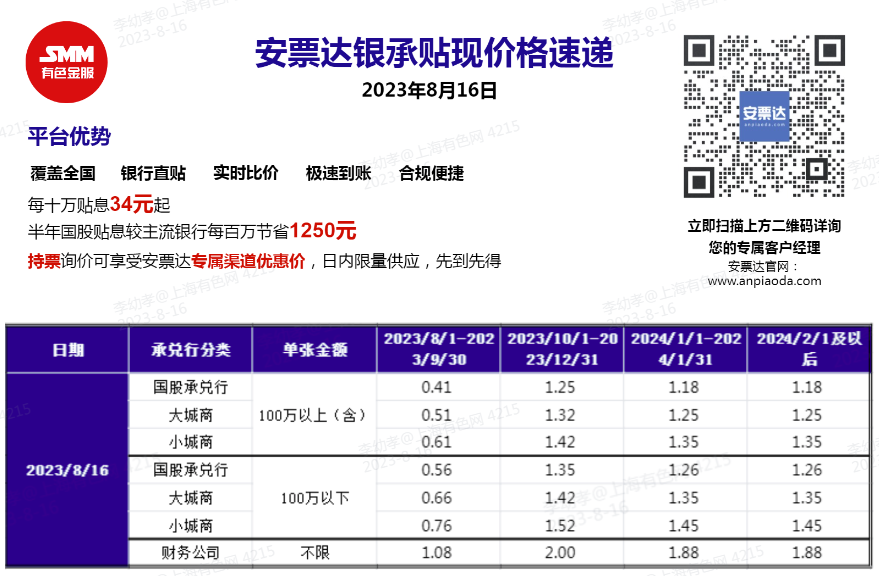The width and height of the screenshot is (879, 576).
Task: Click the 100万以上（含） amount cell
Action: 314,415
